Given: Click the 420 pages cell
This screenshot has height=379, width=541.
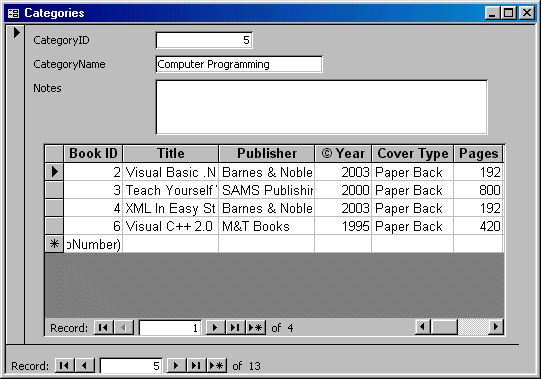Looking at the screenshot, I should [x=479, y=226].
